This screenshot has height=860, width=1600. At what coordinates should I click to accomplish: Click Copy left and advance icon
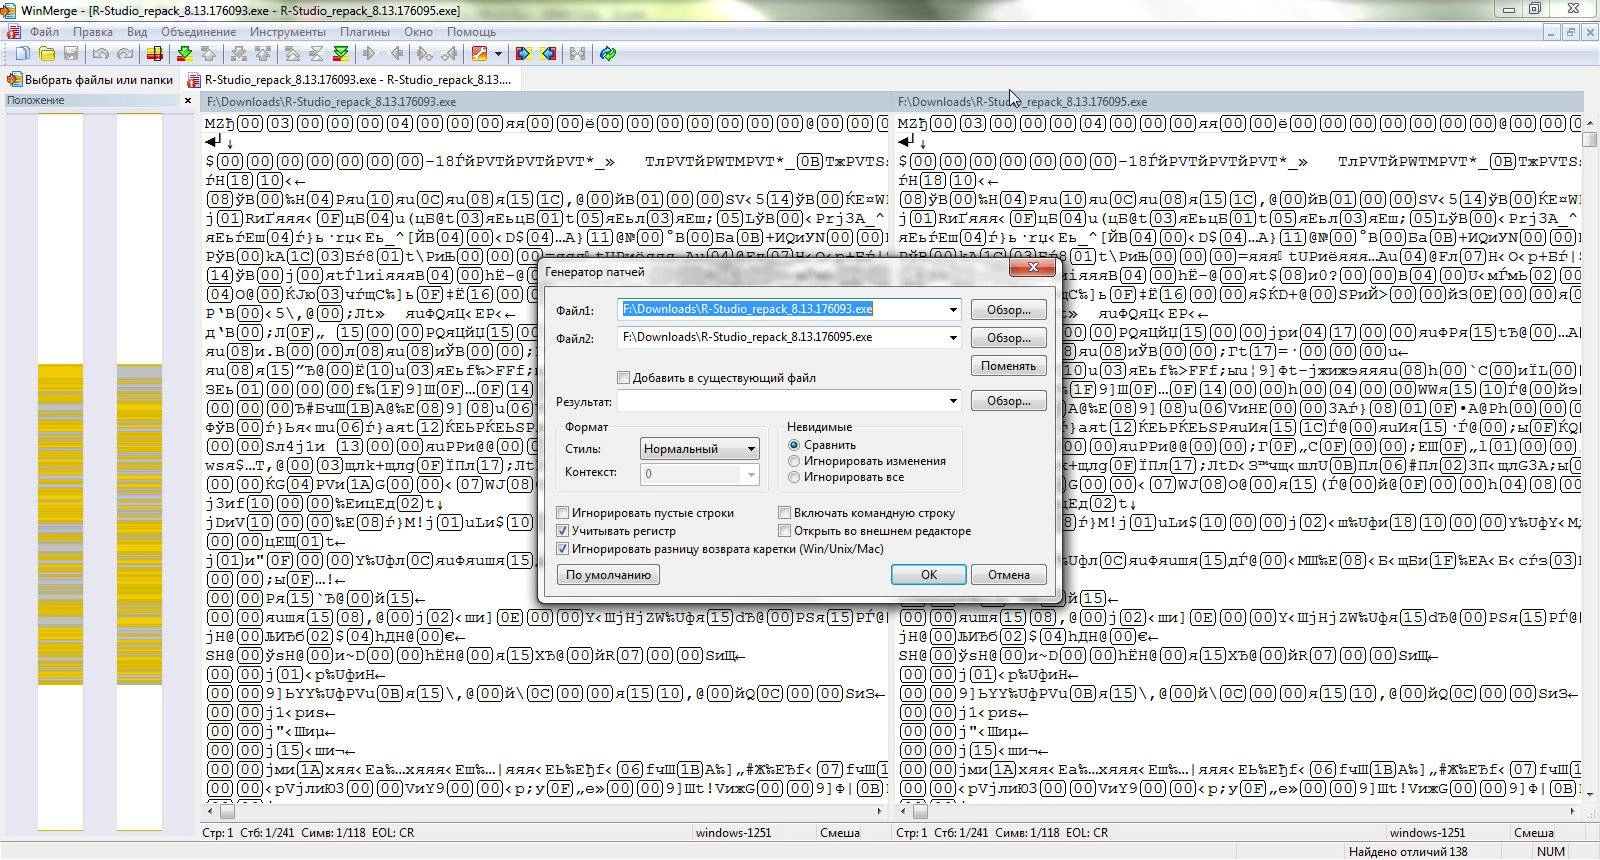(x=450, y=54)
